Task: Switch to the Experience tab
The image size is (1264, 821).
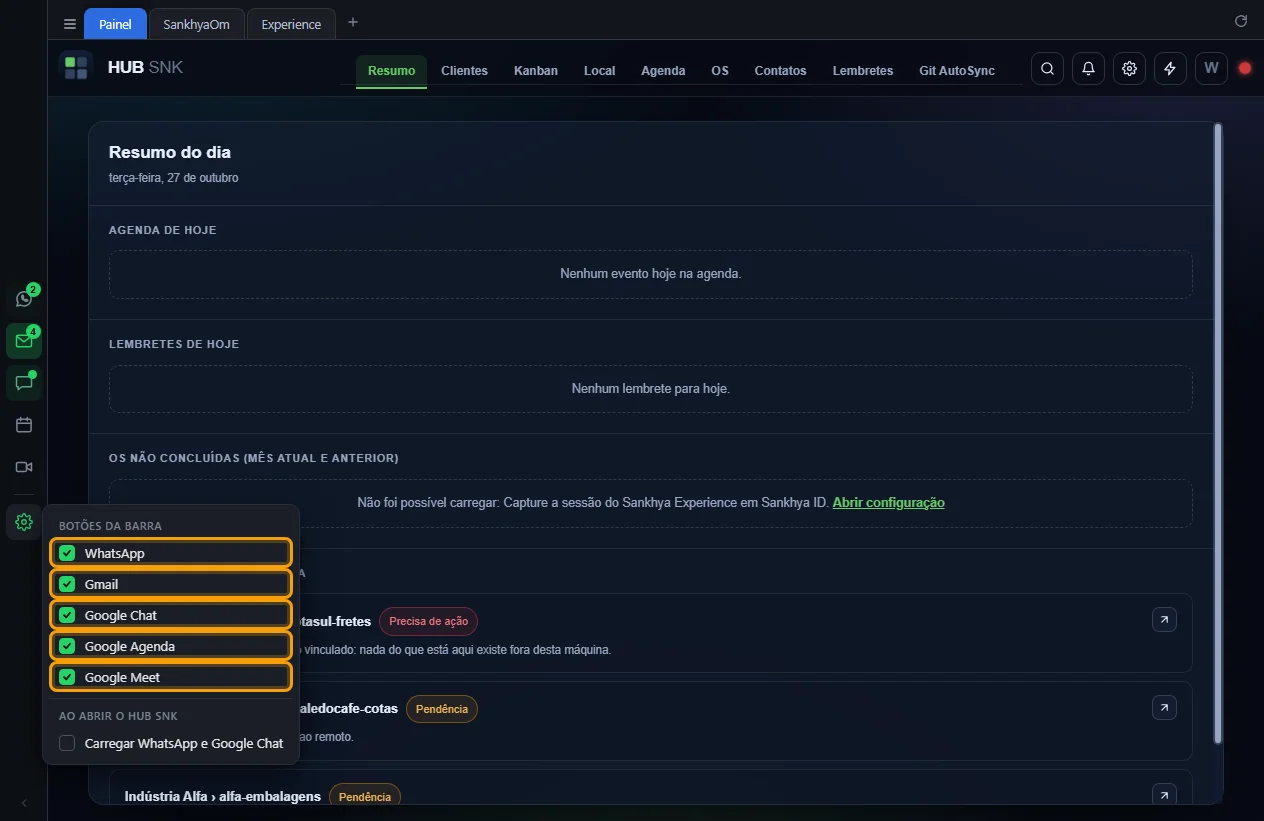Action: click(x=291, y=24)
